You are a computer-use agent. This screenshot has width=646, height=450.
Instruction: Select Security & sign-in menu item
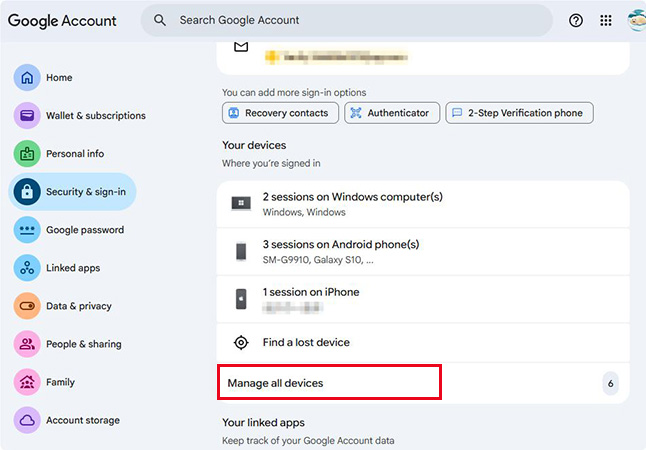click(73, 192)
